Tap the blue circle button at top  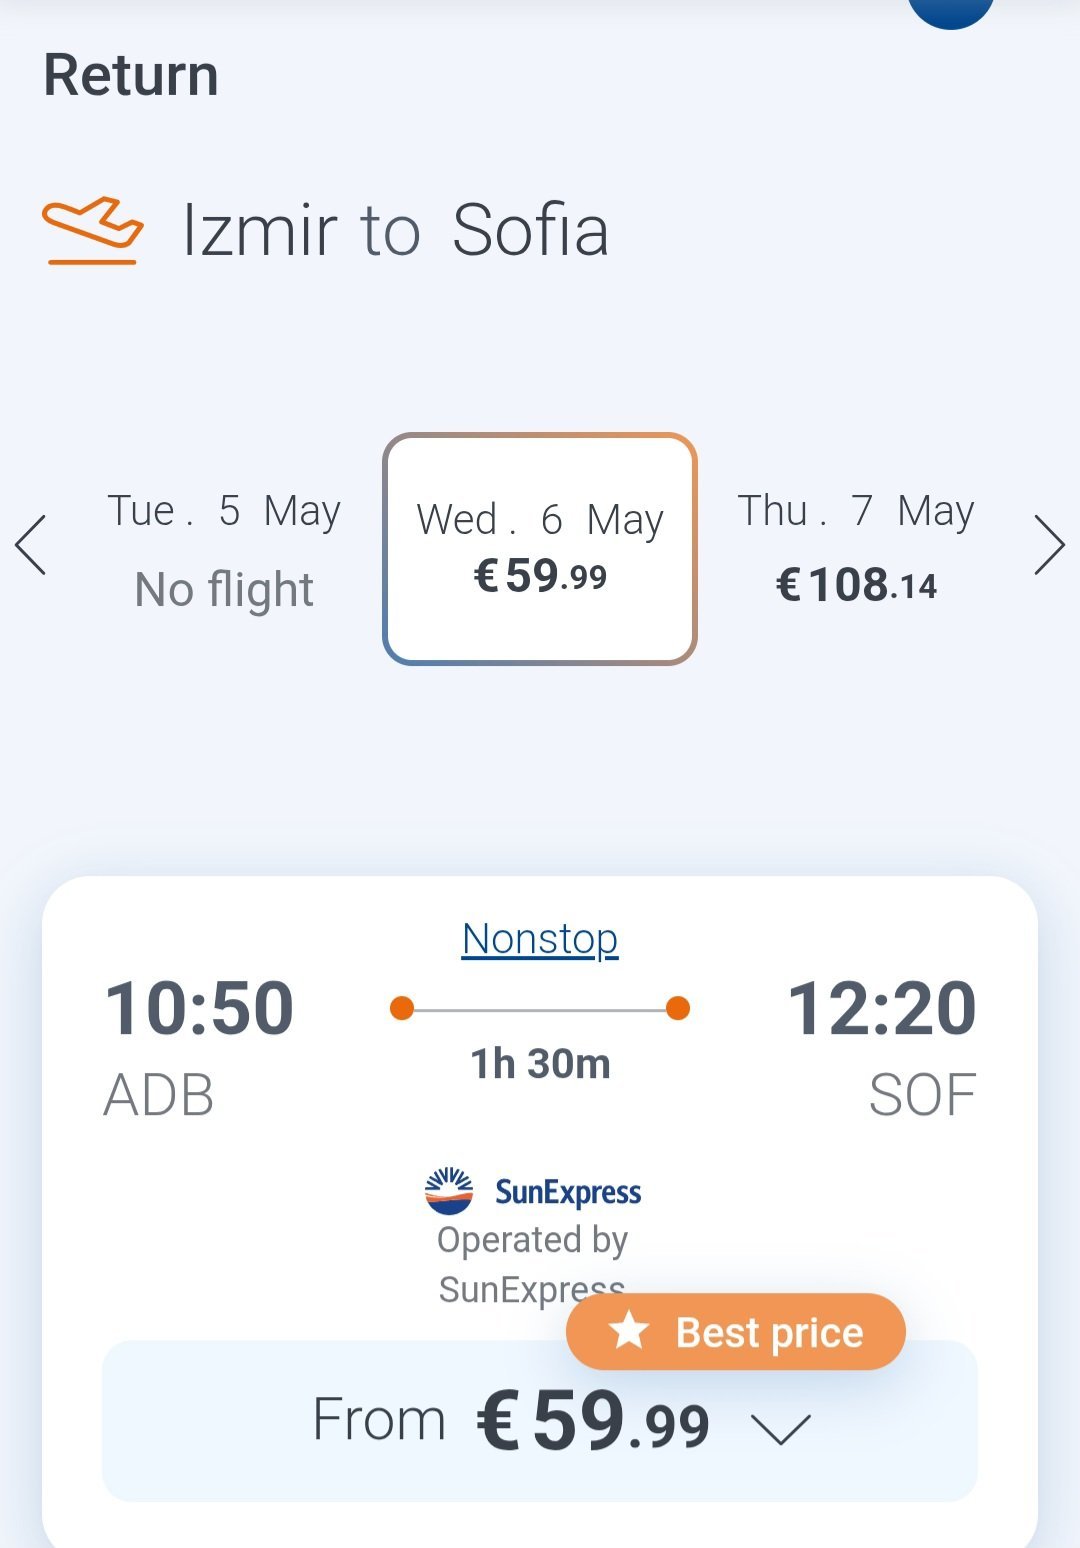point(950,8)
